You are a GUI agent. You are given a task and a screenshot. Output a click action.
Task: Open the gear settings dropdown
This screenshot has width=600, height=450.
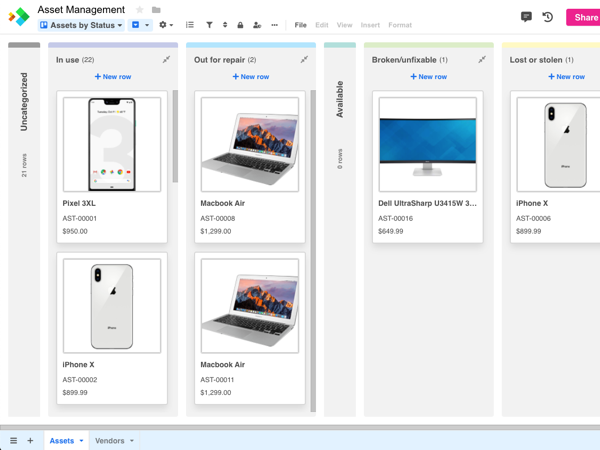(x=166, y=25)
